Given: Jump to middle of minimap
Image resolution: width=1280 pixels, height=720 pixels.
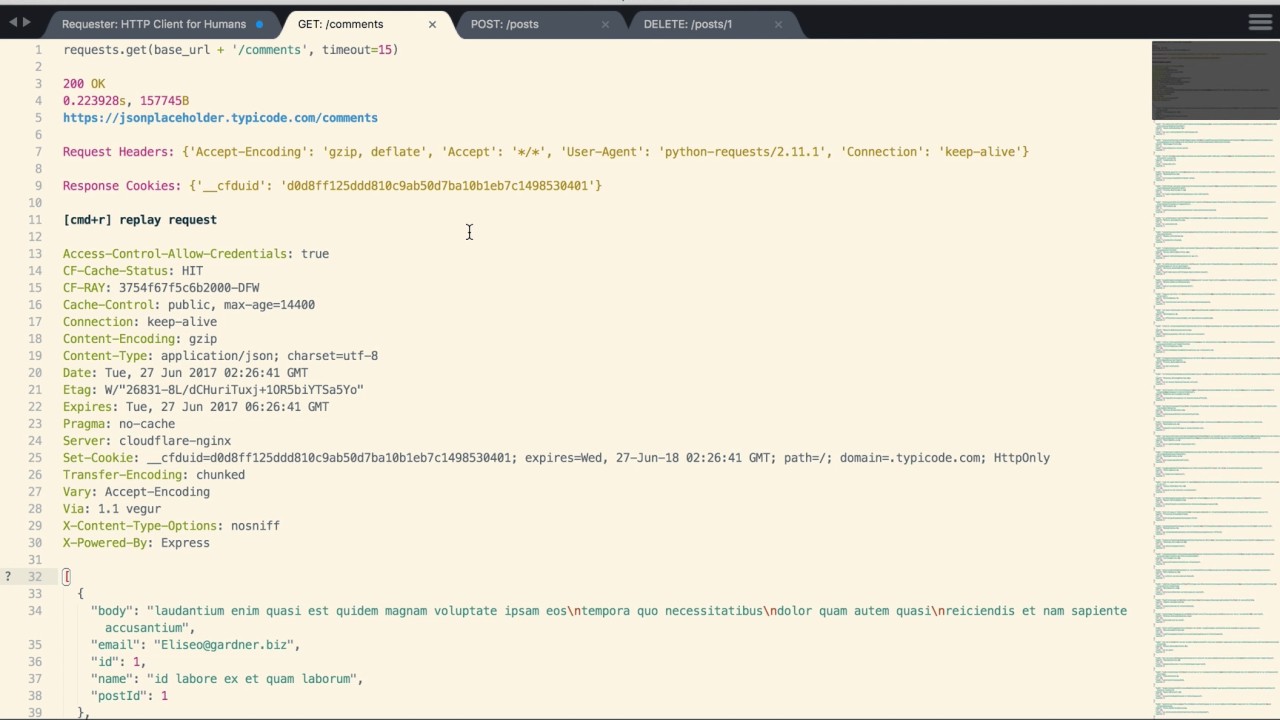Looking at the screenshot, I should pyautogui.click(x=1215, y=380).
